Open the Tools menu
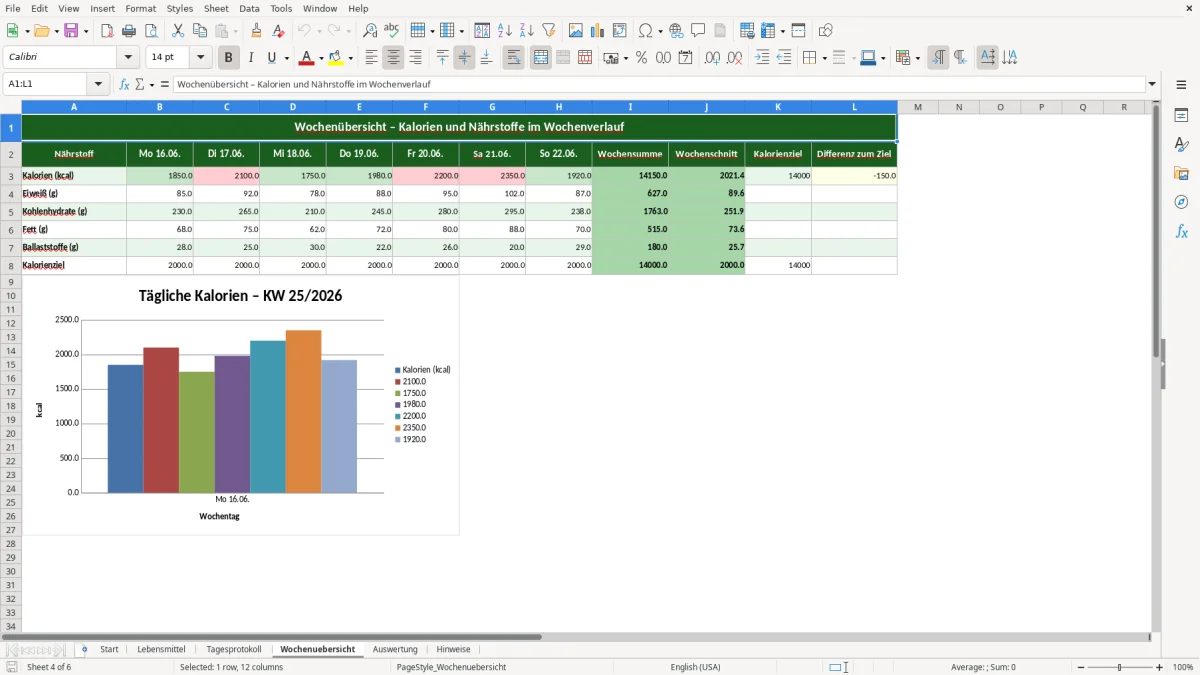This screenshot has width=1200, height=675. point(281,8)
